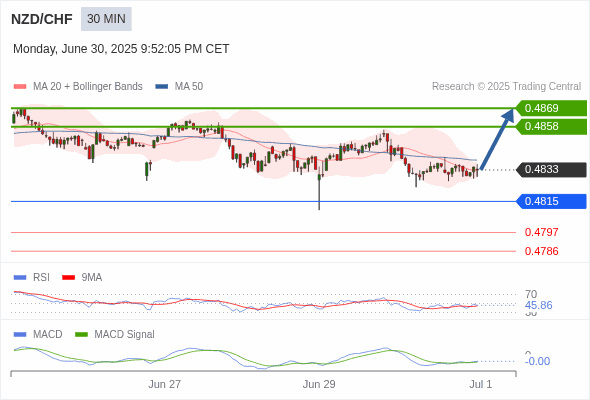Click the blue MA 50 legend swatch
Viewport: 590px width, 400px height.
pos(161,87)
